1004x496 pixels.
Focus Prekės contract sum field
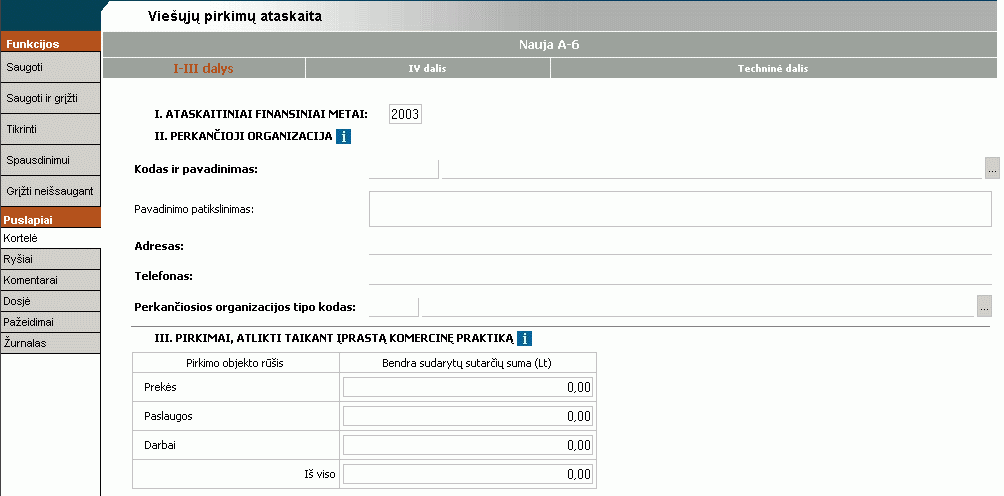[467, 387]
